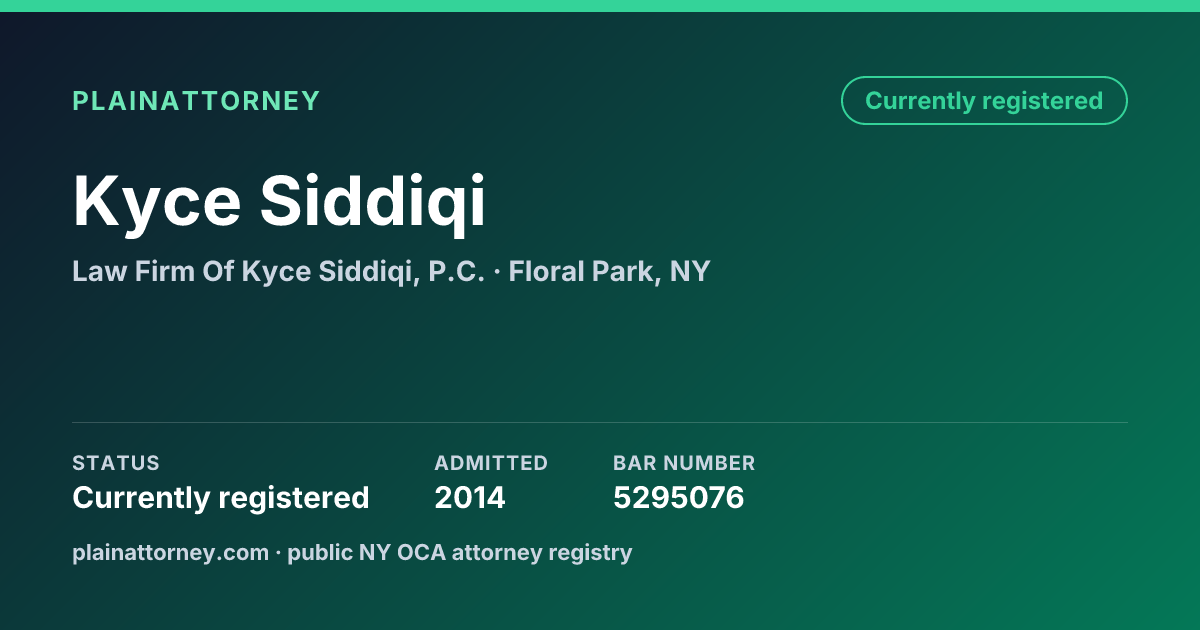This screenshot has width=1200, height=630.
Task: Select the 2014 admitted year
Action: 470,497
